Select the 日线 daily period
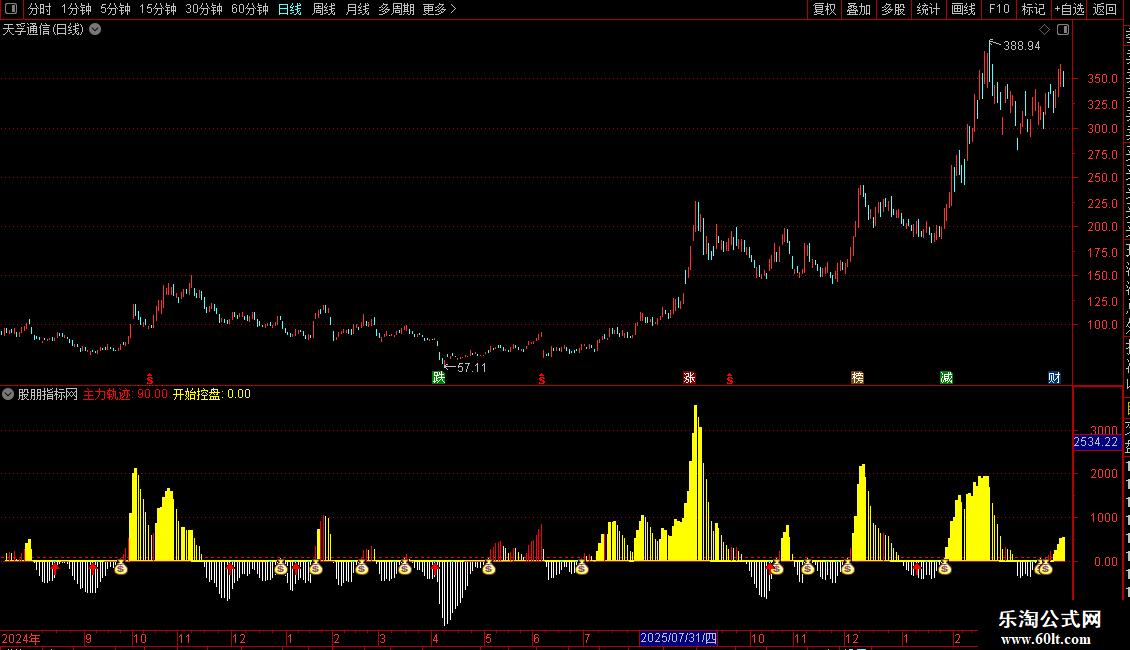Viewport: 1130px width, 650px height. (290, 9)
